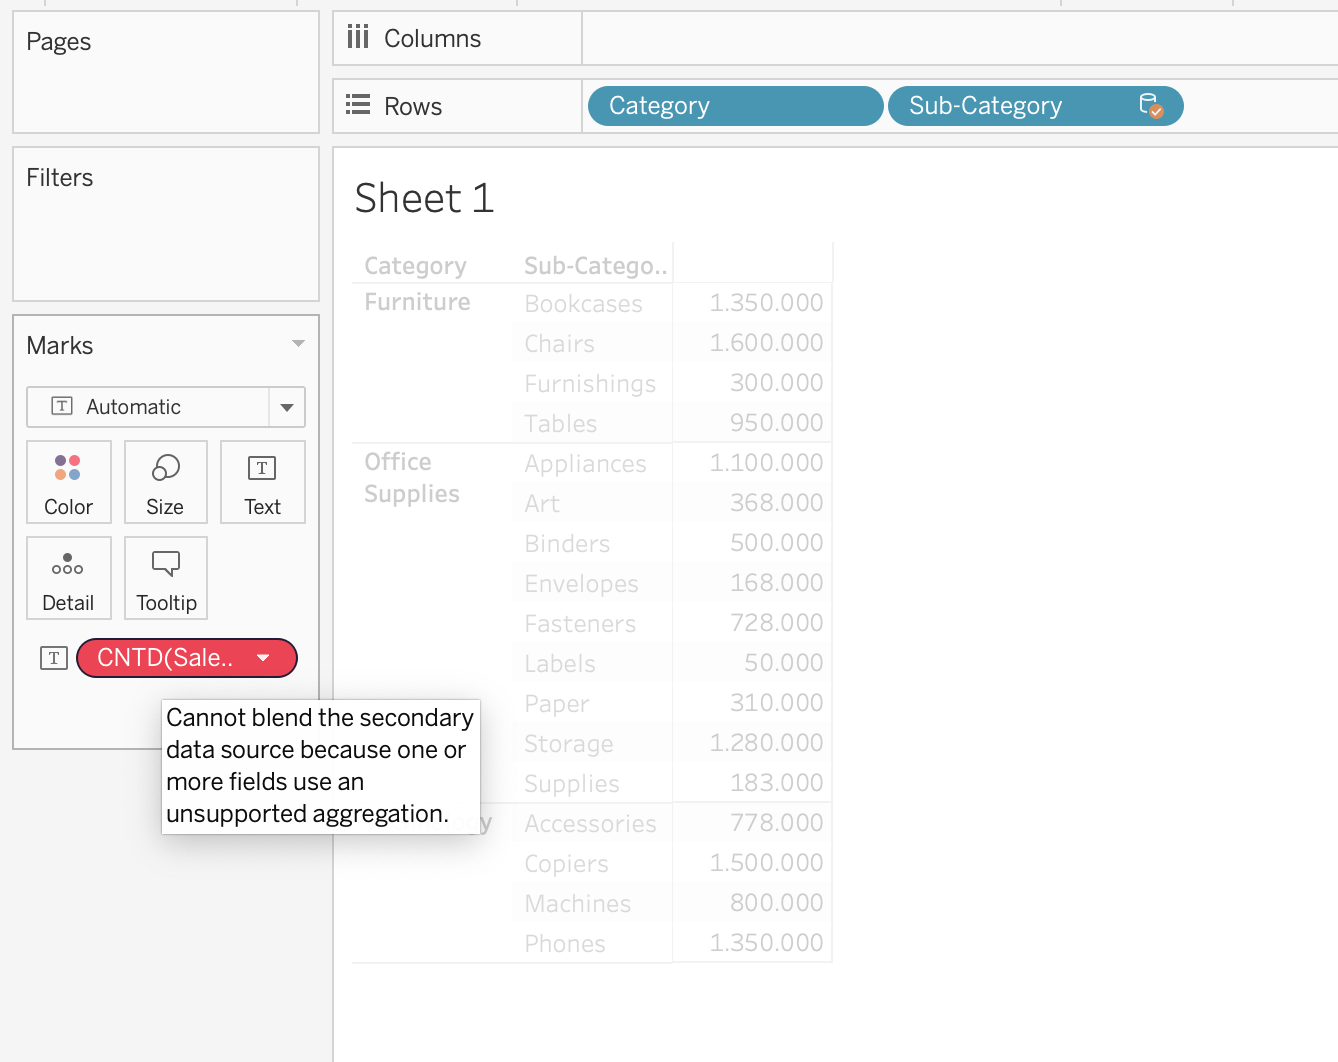
Task: Select the Category pill on the Rows shelf
Action: [734, 105]
